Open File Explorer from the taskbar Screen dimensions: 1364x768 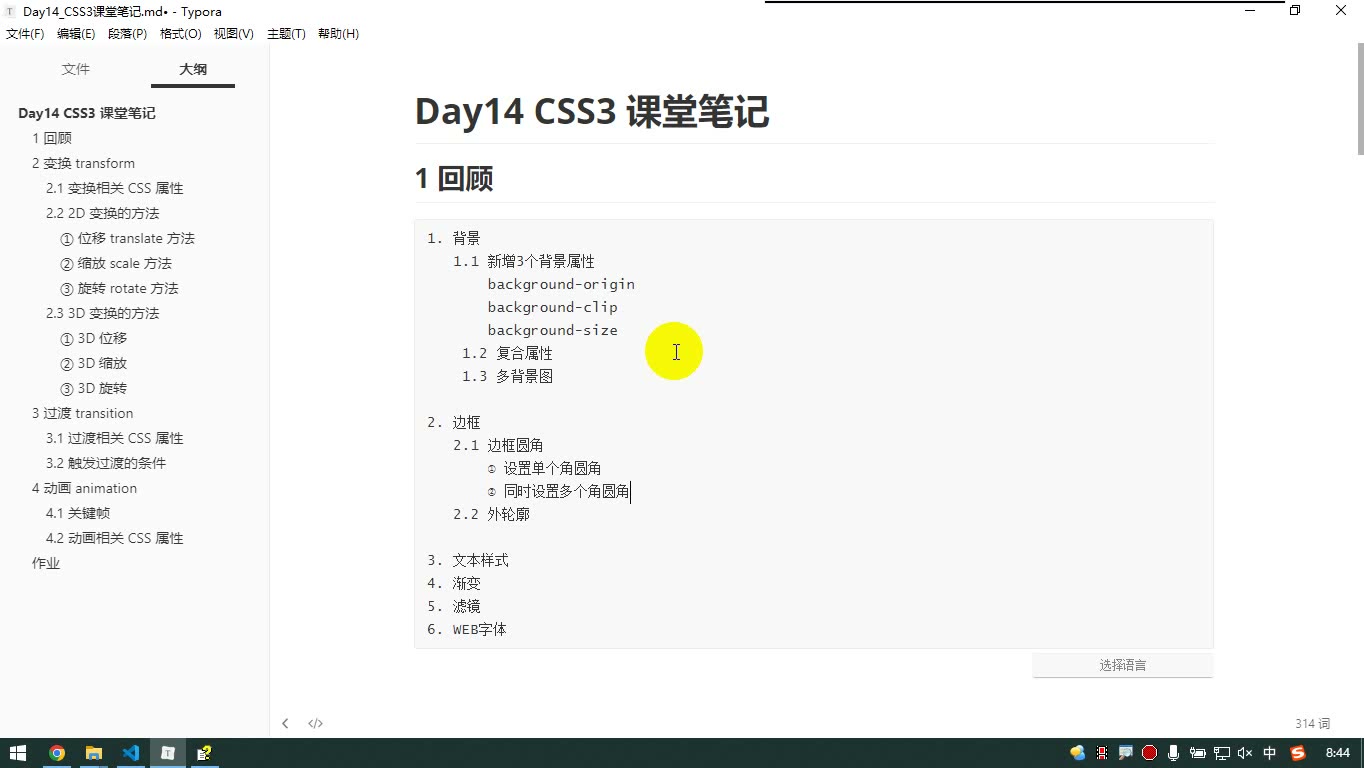pyautogui.click(x=94, y=753)
